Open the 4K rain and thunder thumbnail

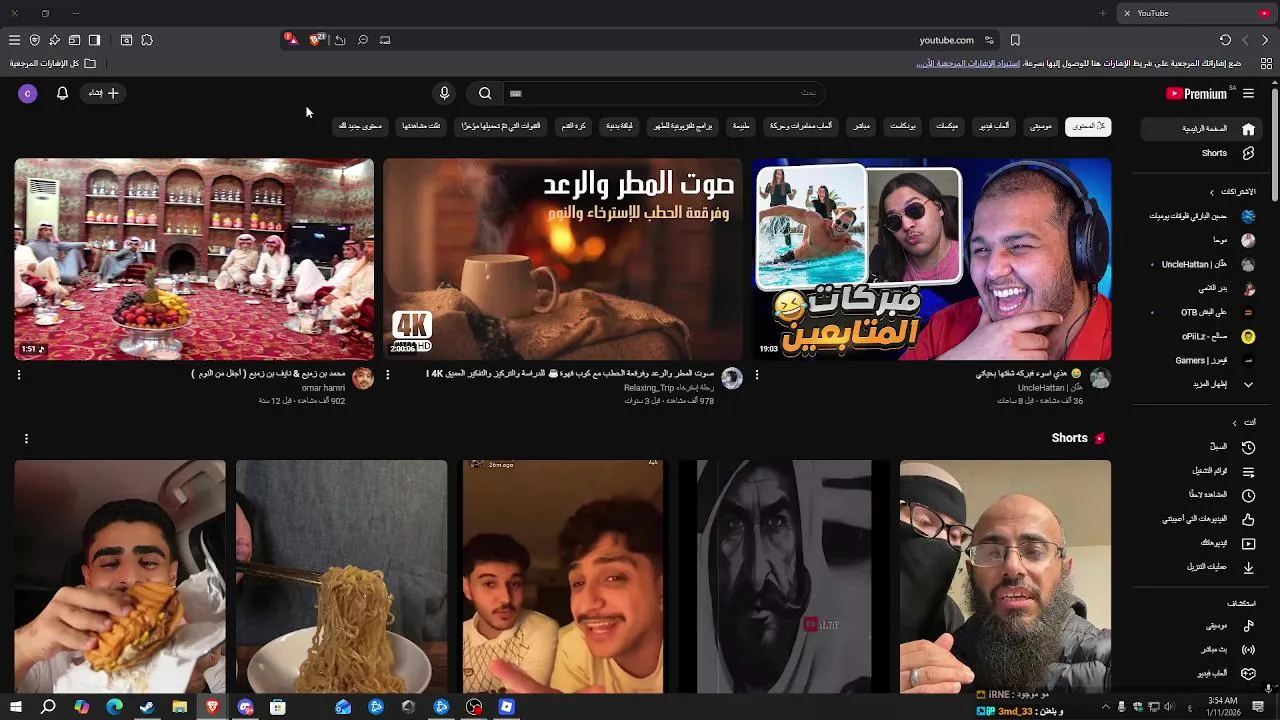pyautogui.click(x=563, y=259)
